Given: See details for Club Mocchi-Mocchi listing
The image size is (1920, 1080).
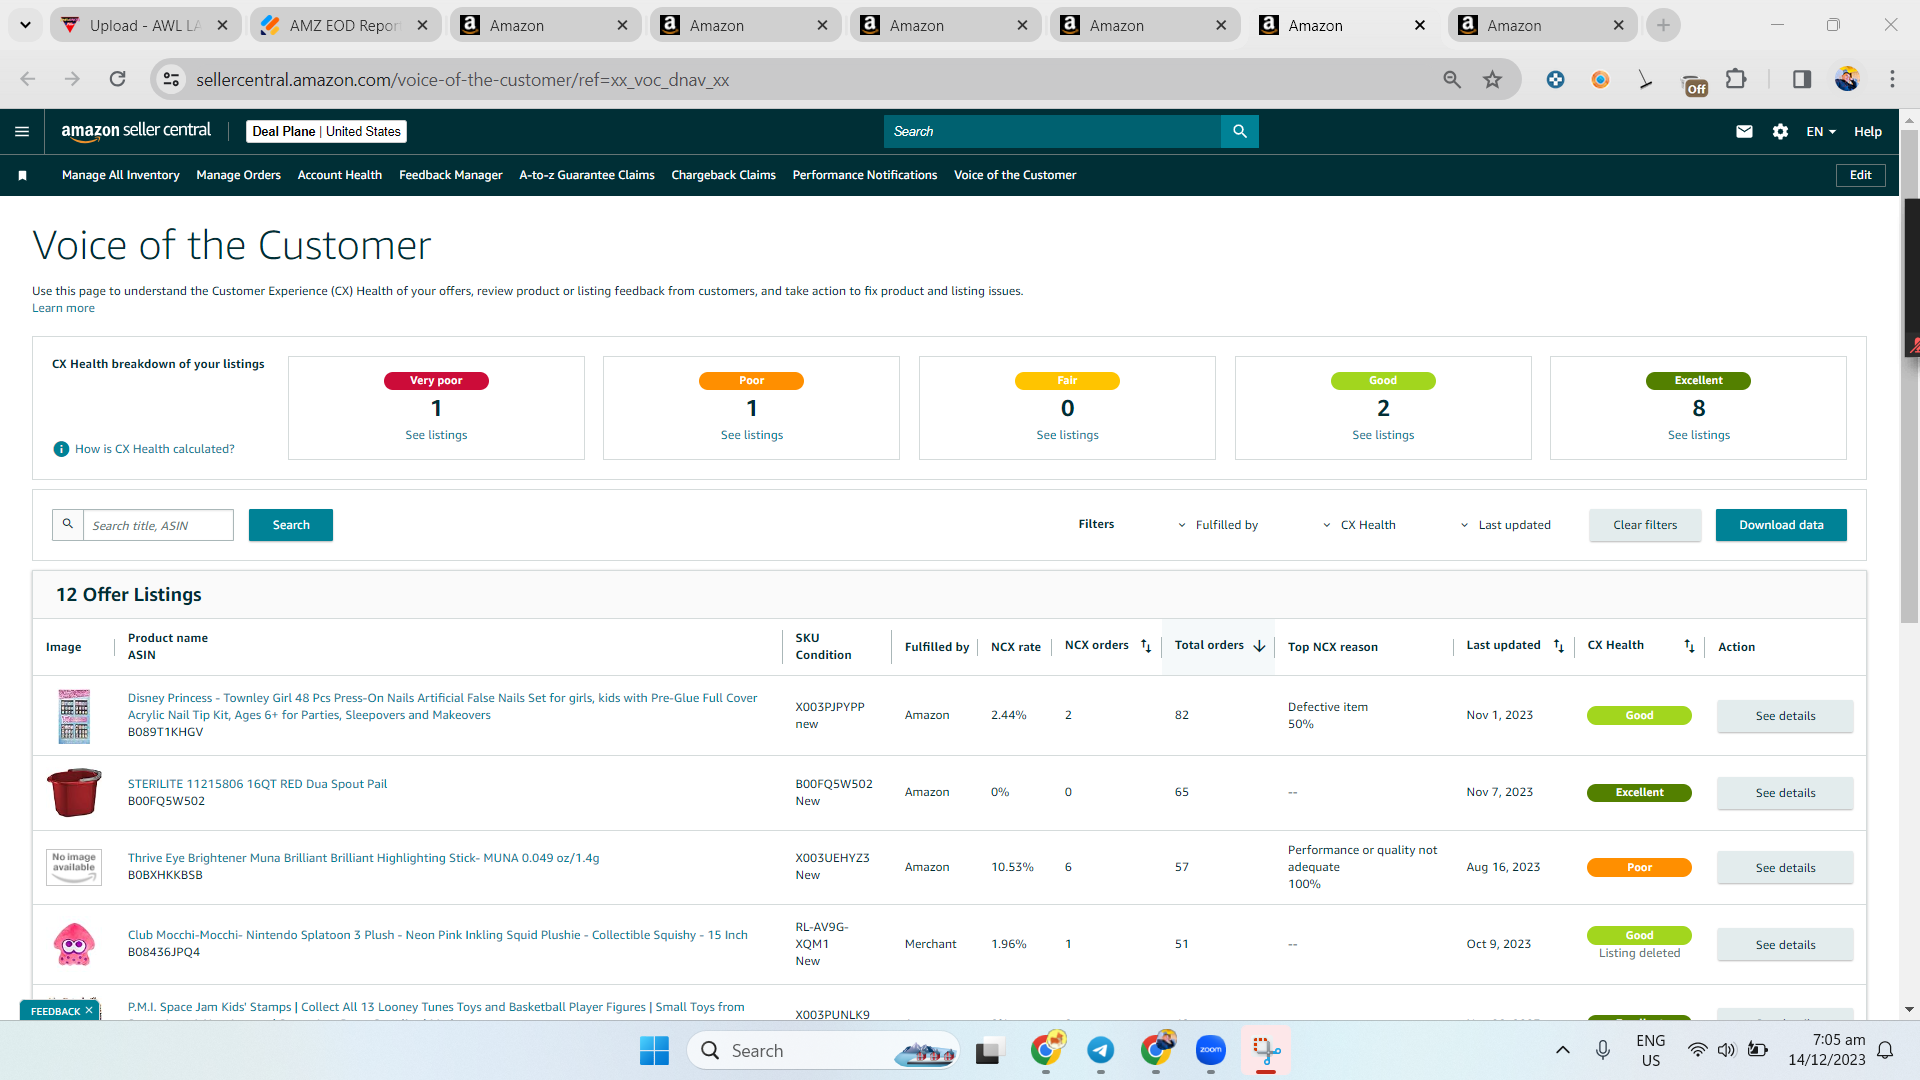Looking at the screenshot, I should click(x=1785, y=945).
